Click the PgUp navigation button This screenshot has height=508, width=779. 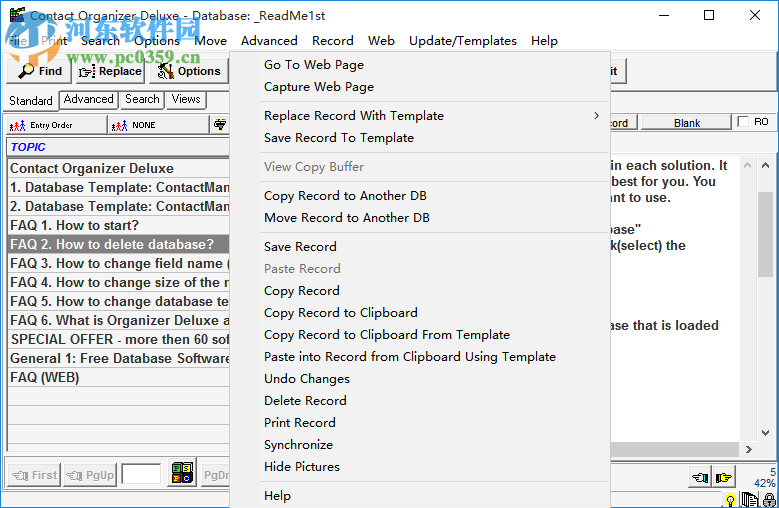pos(90,475)
